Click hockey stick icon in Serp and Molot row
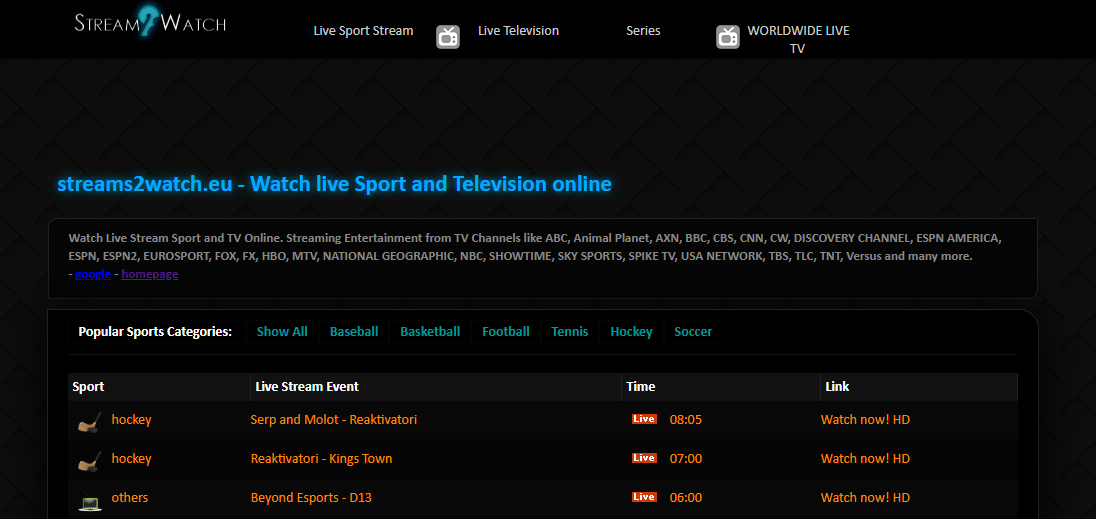 pos(89,421)
